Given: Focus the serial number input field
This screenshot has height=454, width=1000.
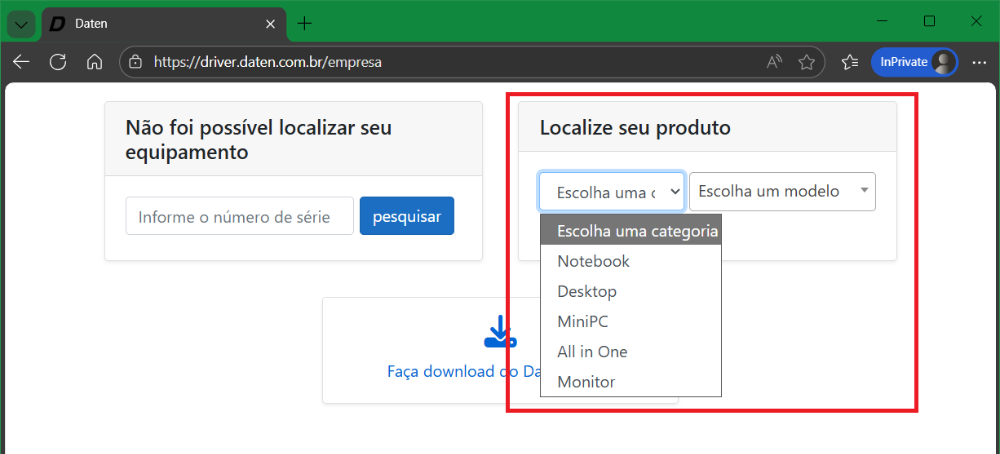Looking at the screenshot, I should pyautogui.click(x=240, y=216).
